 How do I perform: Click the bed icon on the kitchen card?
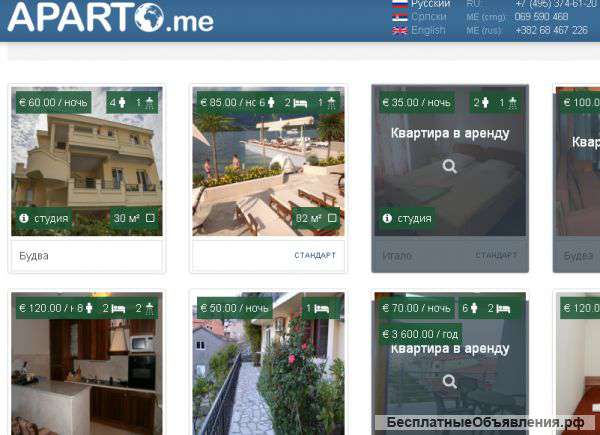118,309
